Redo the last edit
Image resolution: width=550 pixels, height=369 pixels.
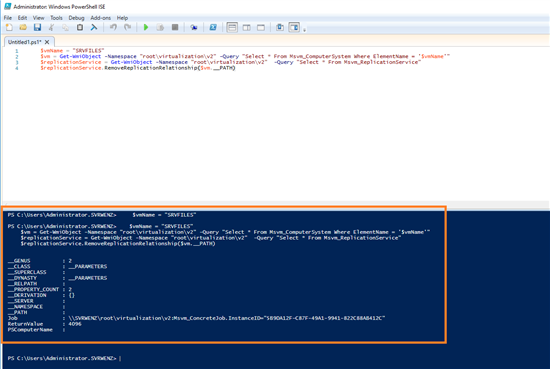click(x=127, y=27)
